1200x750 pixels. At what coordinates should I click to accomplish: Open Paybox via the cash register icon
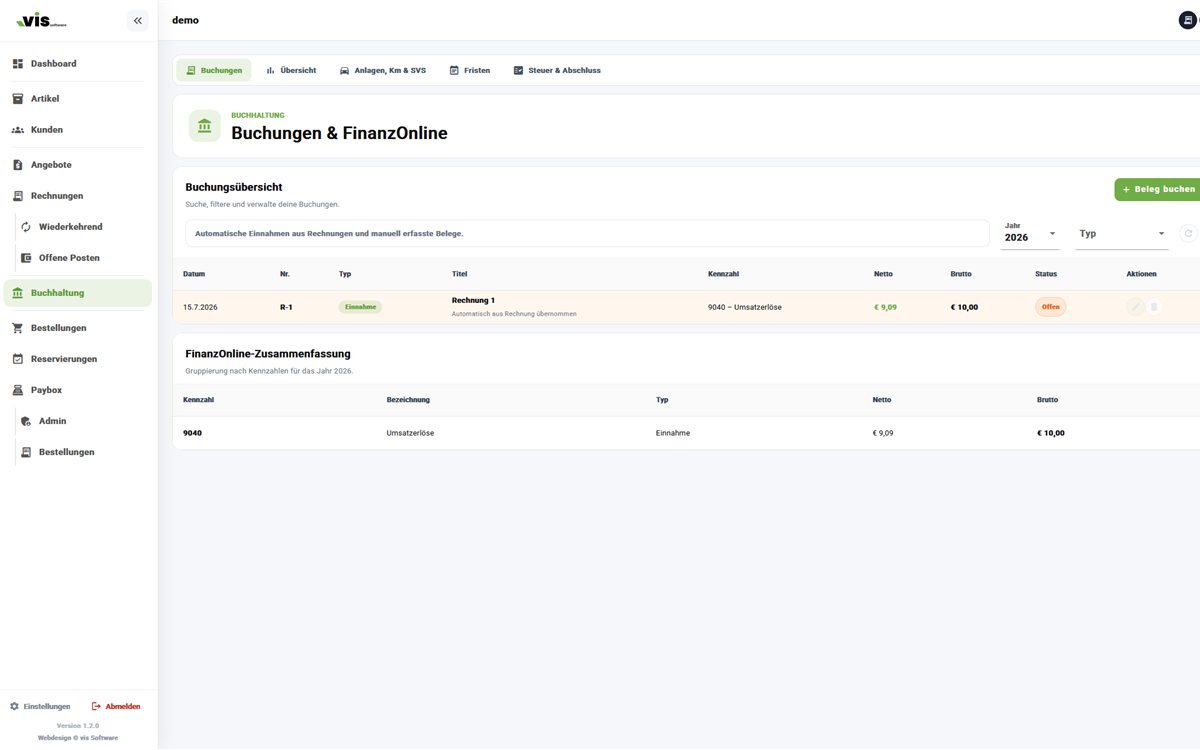pyautogui.click(x=18, y=390)
